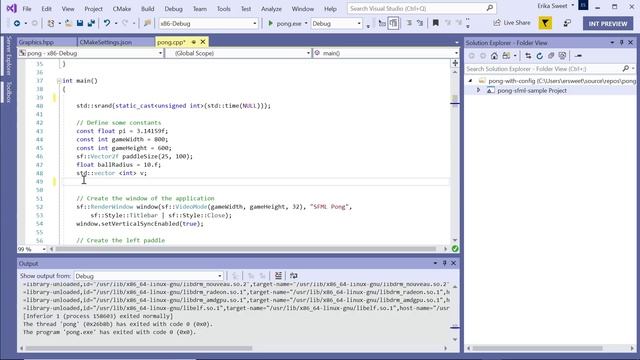This screenshot has height=360, width=640.
Task: Click the increase indent toolbar icon
Action: [x=420, y=23]
